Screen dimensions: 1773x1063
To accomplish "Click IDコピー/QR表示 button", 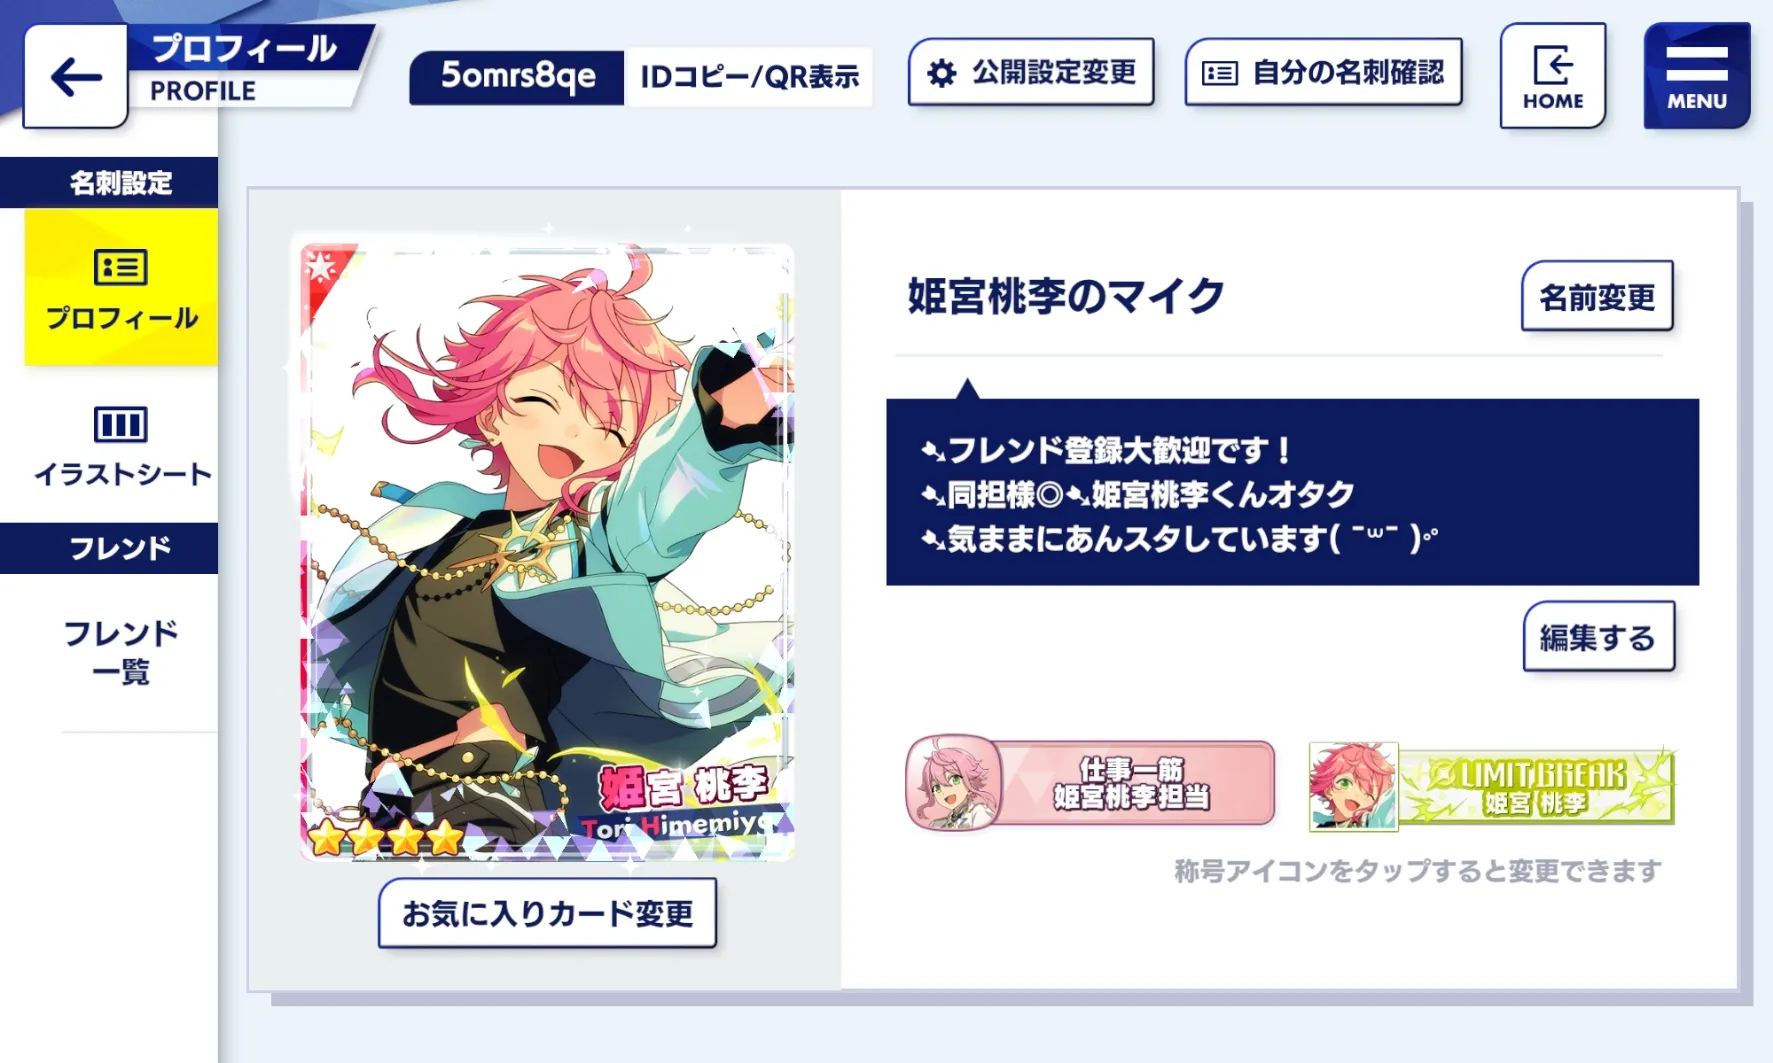I will coord(749,77).
